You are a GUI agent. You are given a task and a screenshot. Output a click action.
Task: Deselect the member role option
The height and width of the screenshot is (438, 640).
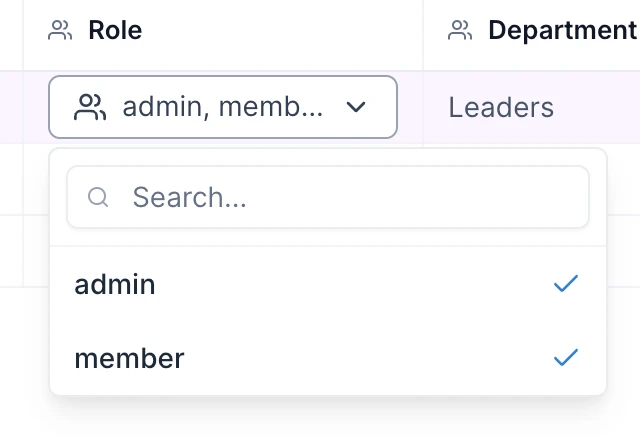[328, 358]
